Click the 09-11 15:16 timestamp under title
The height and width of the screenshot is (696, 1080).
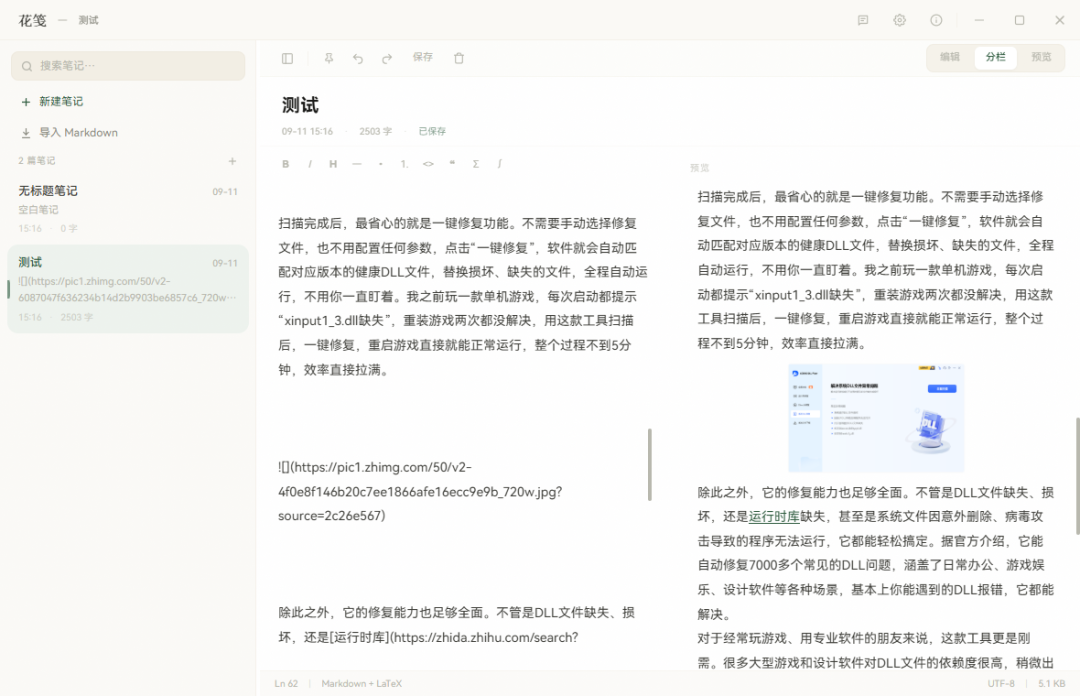307,131
